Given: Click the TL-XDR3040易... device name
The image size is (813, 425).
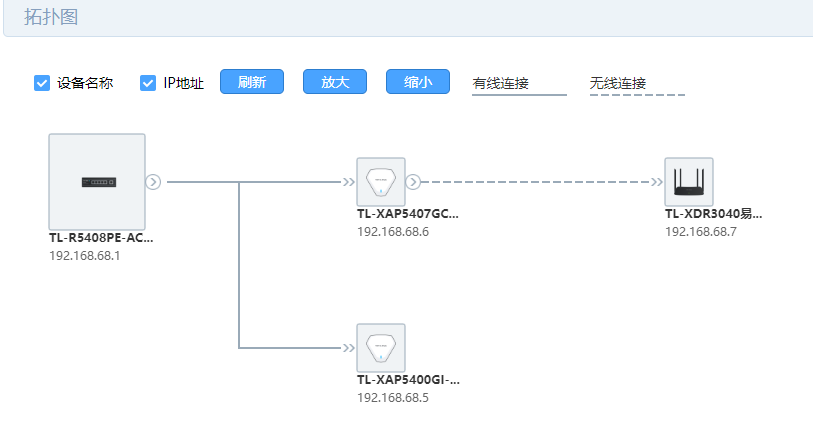Looking at the screenshot, I should pyautogui.click(x=713, y=214).
